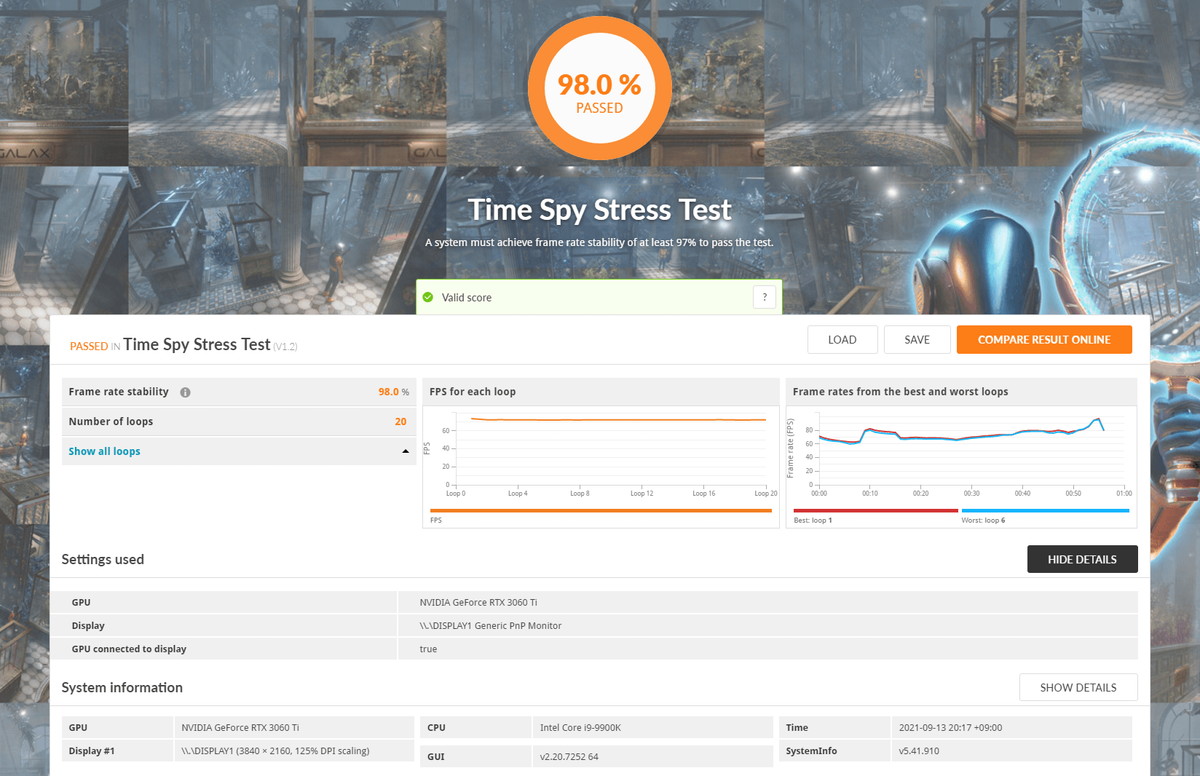1200x776 pixels.
Task: Click the orange FPS legend bar
Action: (601, 511)
